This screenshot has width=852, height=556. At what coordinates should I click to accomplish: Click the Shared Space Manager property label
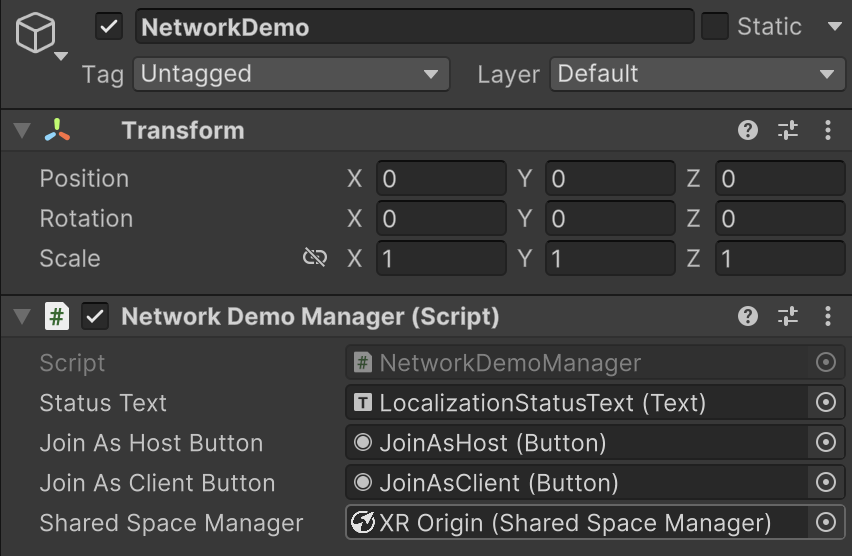[171, 523]
